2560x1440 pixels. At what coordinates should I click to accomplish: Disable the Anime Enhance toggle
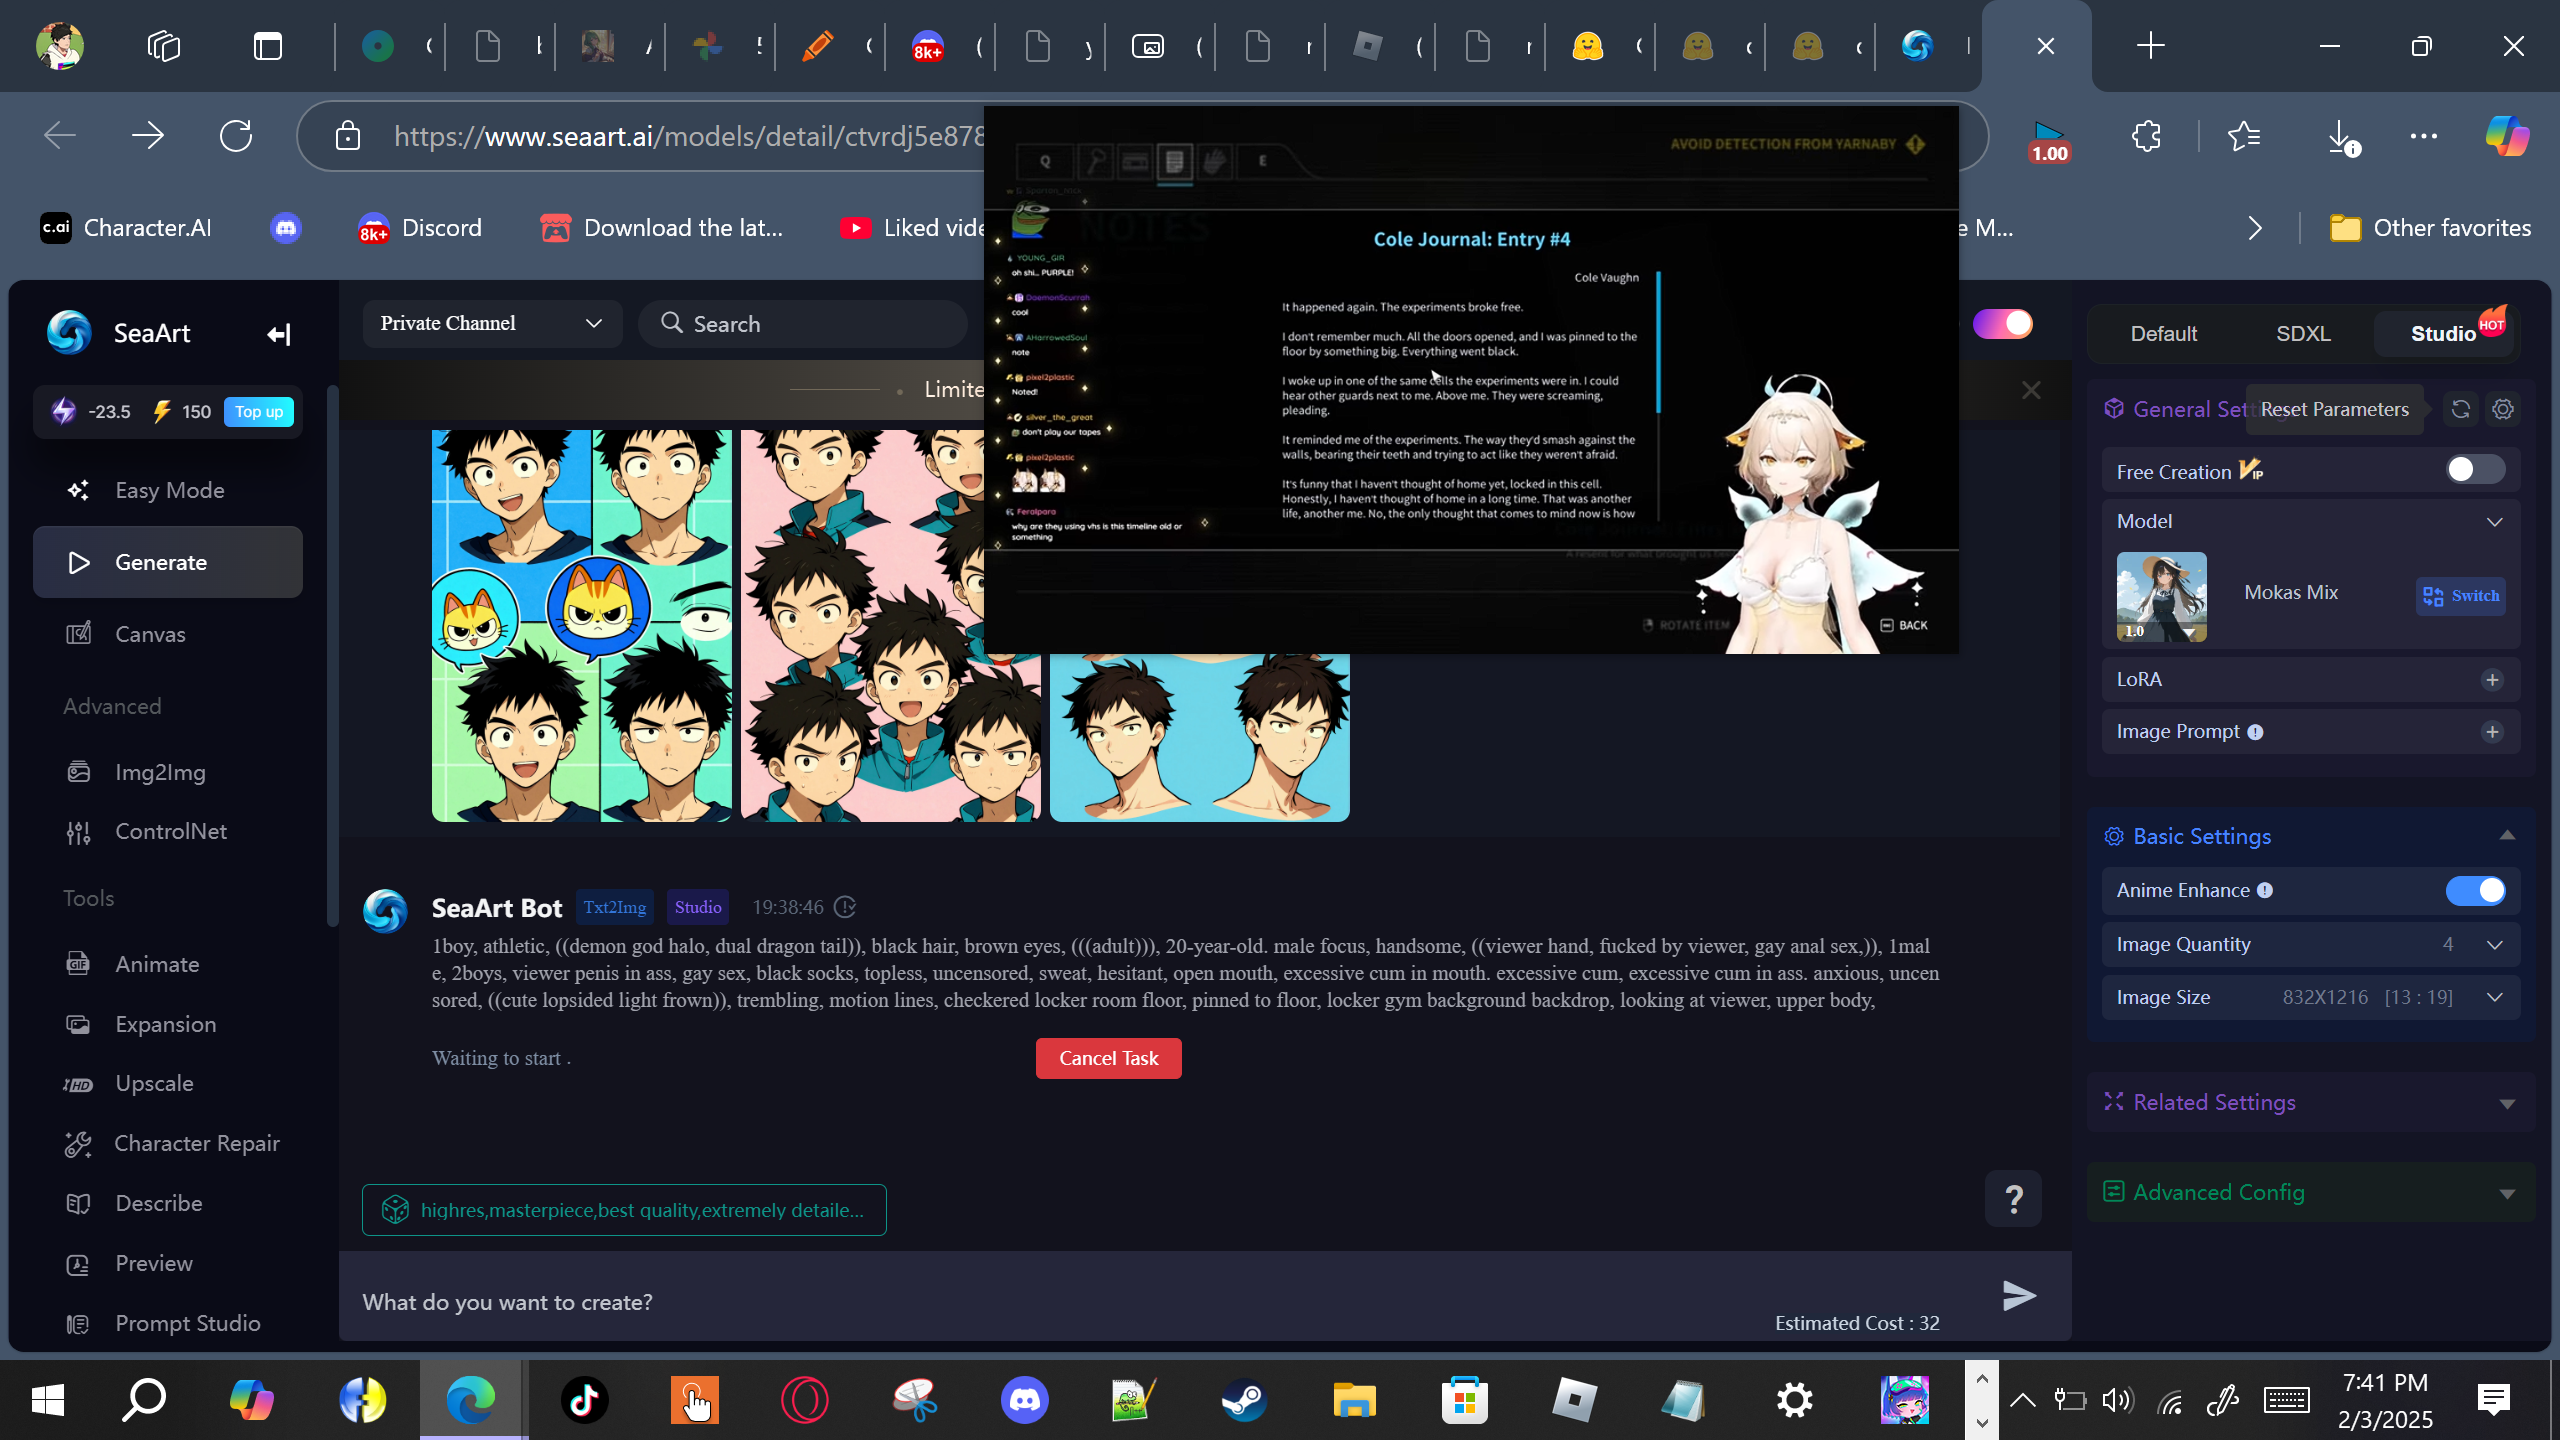[2475, 890]
